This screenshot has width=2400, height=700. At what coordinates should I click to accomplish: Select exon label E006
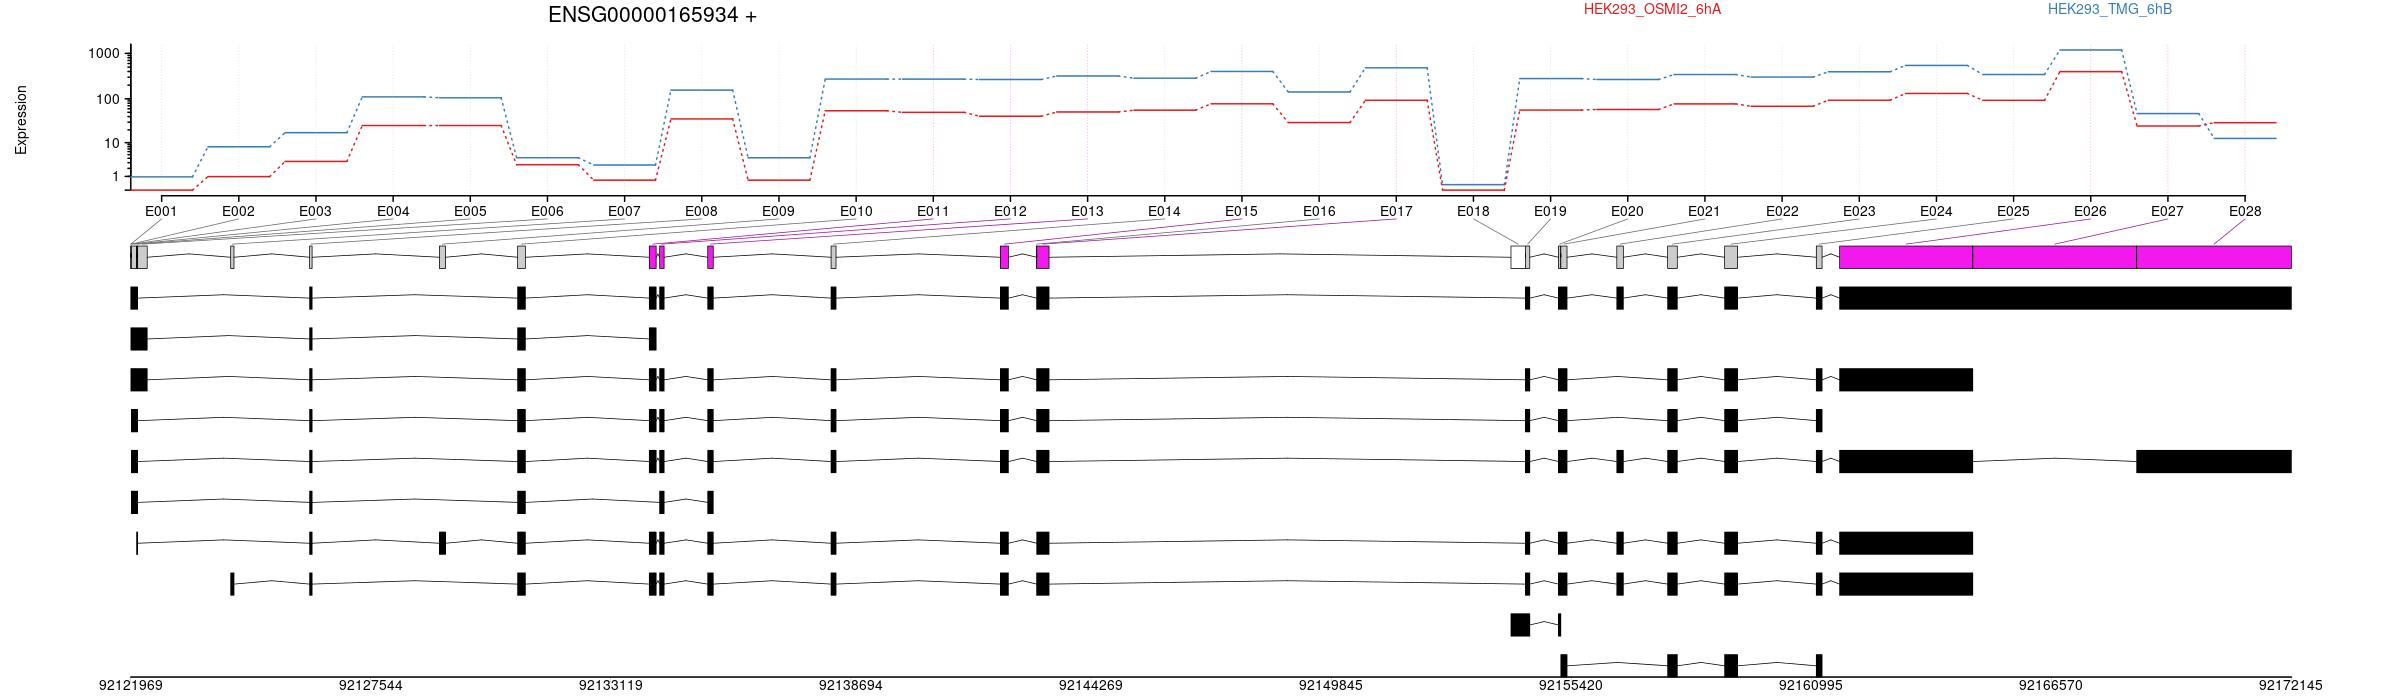pyautogui.click(x=547, y=211)
